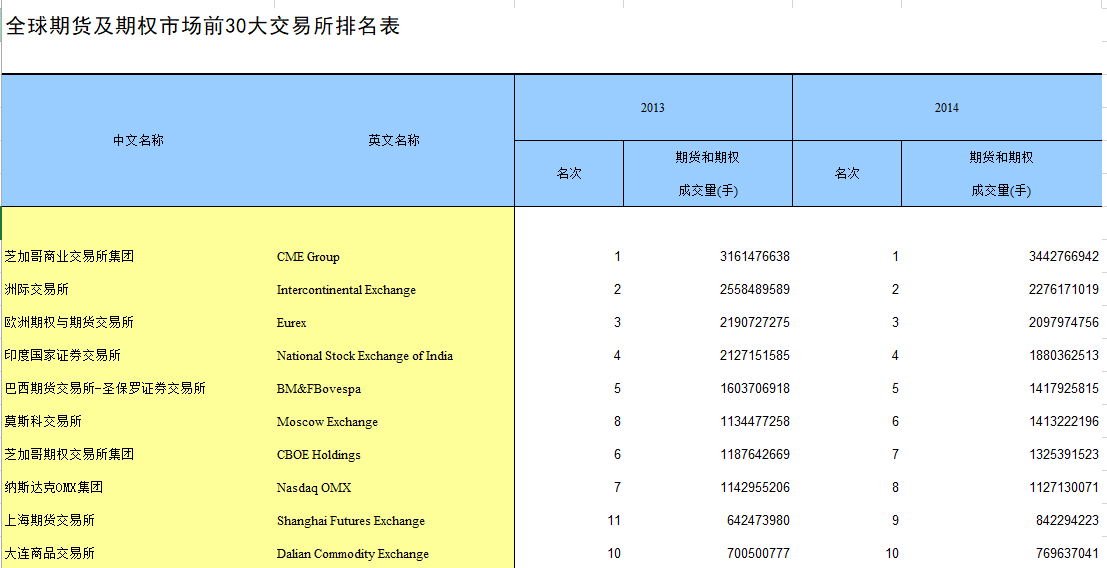Click the value 642473980
The width and height of the screenshot is (1107, 568).
pyautogui.click(x=758, y=520)
